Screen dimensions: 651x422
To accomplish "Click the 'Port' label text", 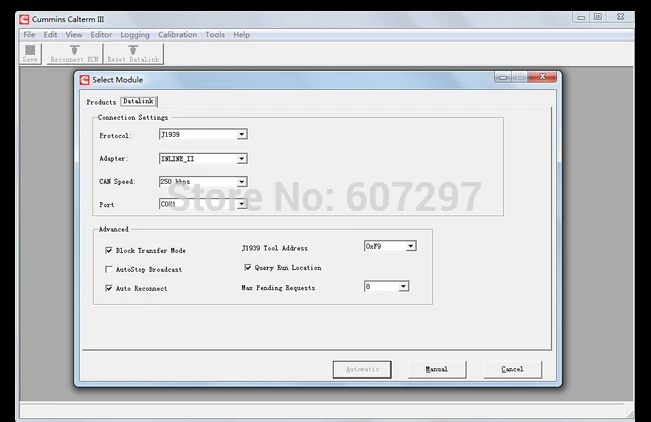I will (x=107, y=205).
